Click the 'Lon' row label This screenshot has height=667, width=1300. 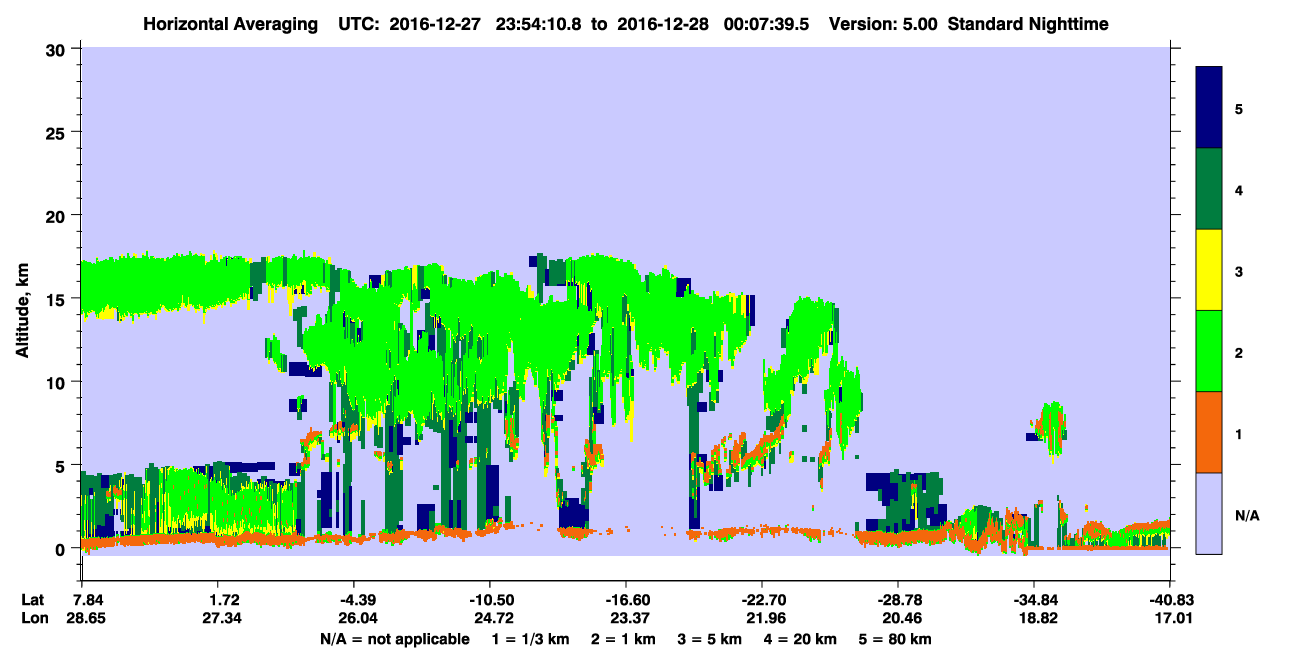pyautogui.click(x=34, y=619)
